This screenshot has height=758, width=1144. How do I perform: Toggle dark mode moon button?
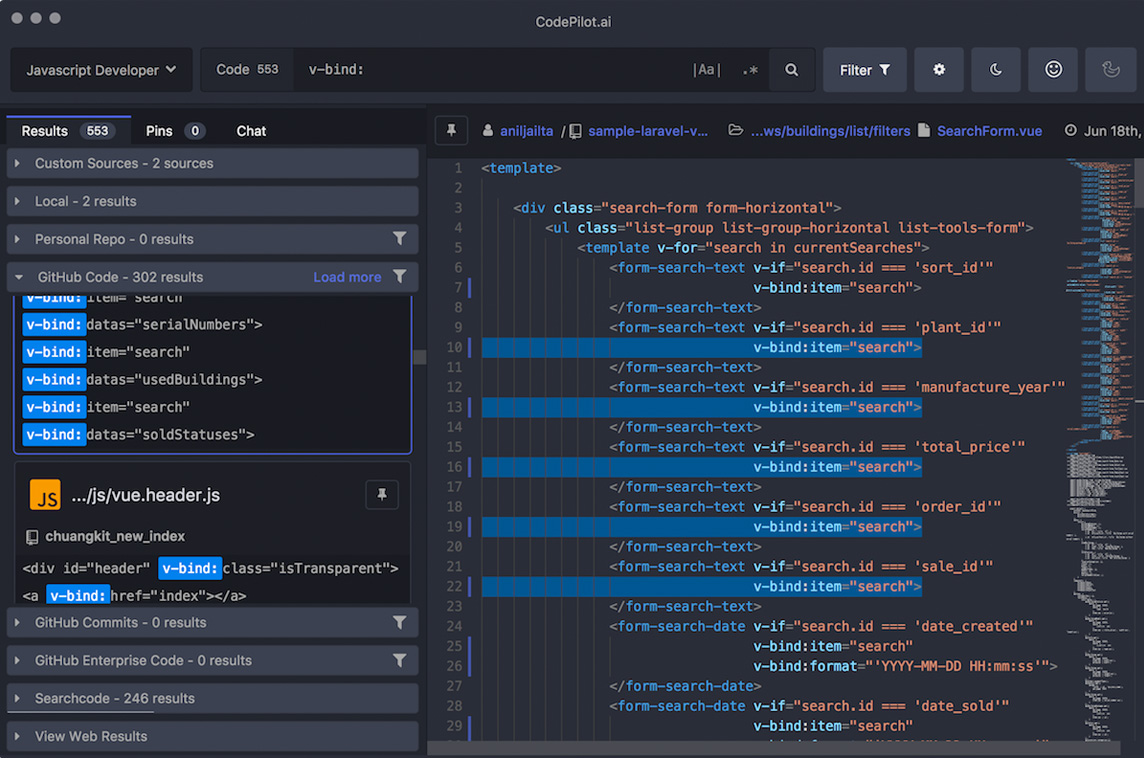[x=996, y=70]
